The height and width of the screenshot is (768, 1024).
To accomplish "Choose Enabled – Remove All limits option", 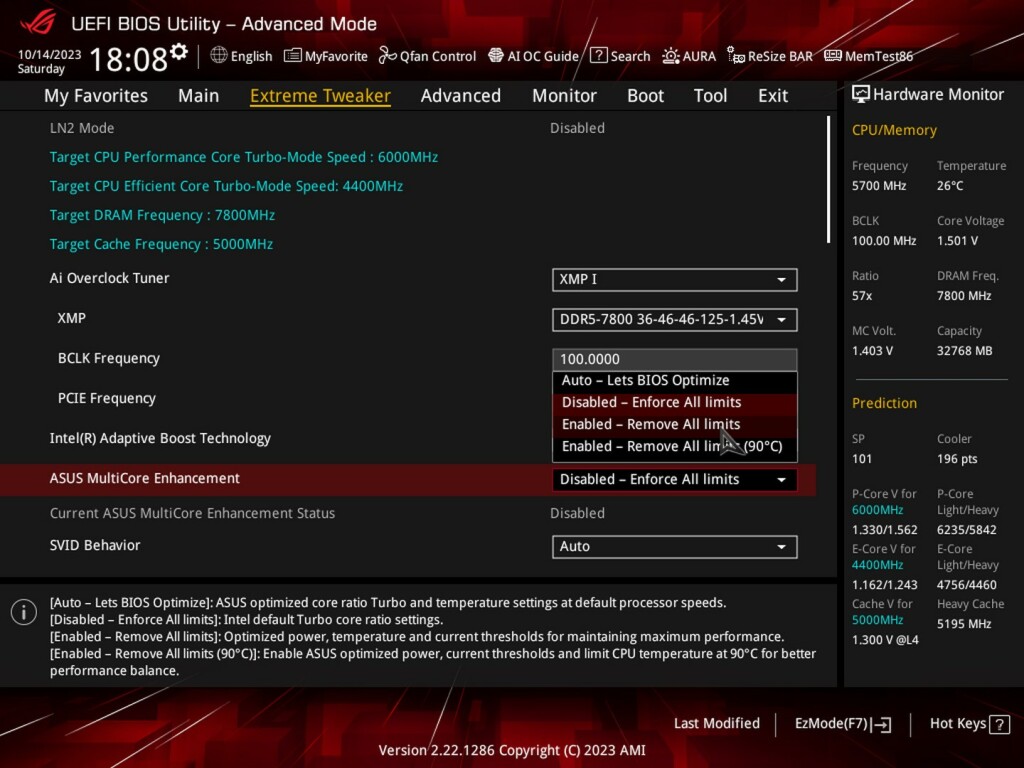I will (x=675, y=424).
